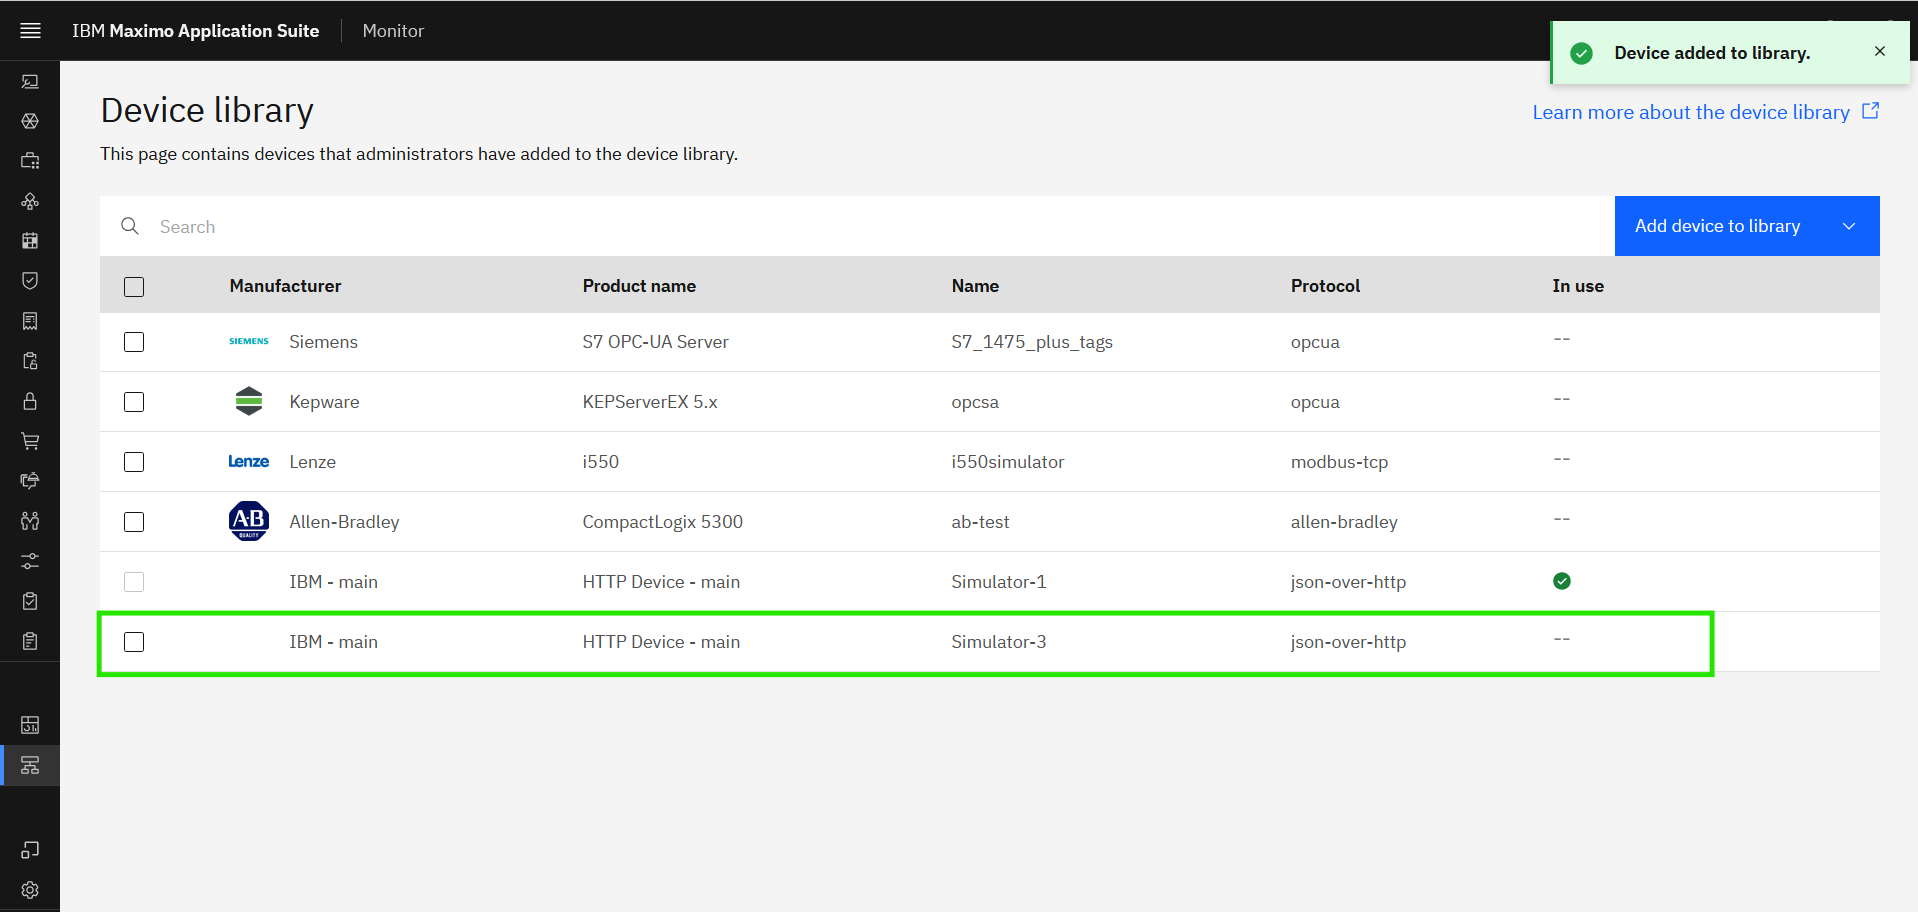The image size is (1918, 912).
Task: Open the receipt sidebar icon
Action: pos(30,321)
